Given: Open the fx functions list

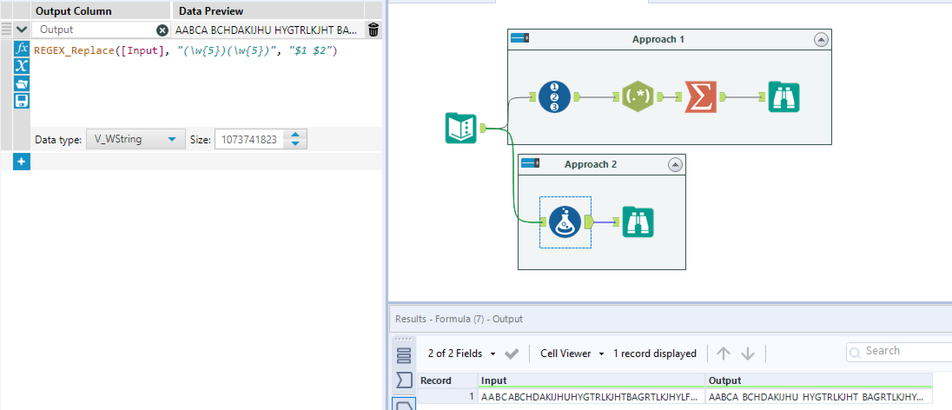Looking at the screenshot, I should coord(22,49).
